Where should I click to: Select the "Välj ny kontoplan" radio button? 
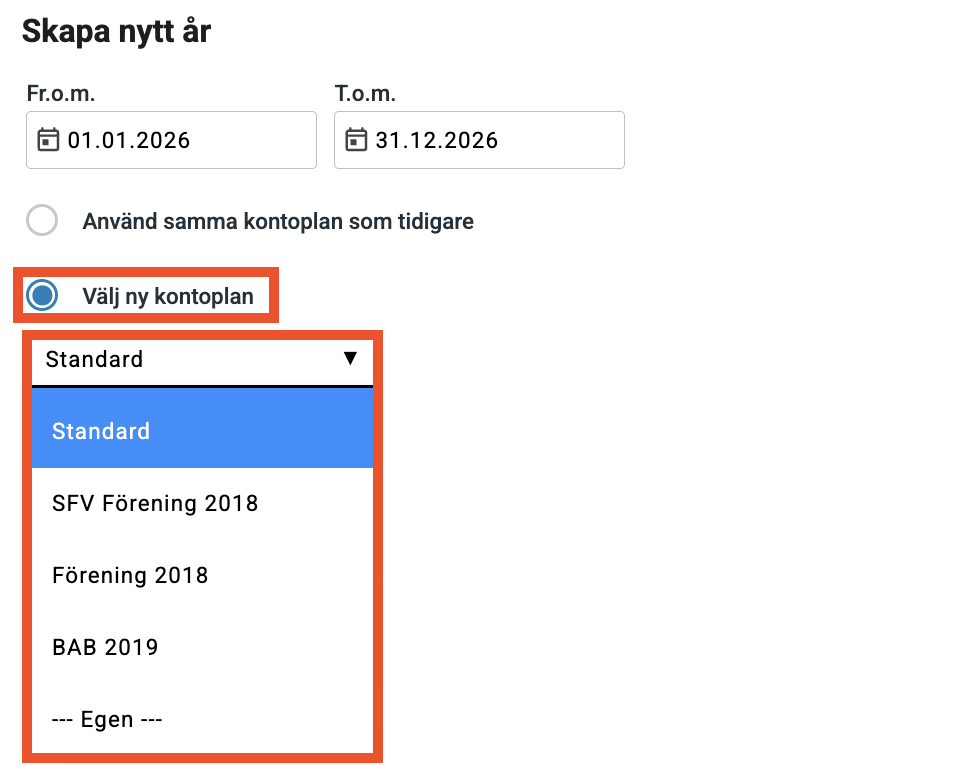click(43, 296)
